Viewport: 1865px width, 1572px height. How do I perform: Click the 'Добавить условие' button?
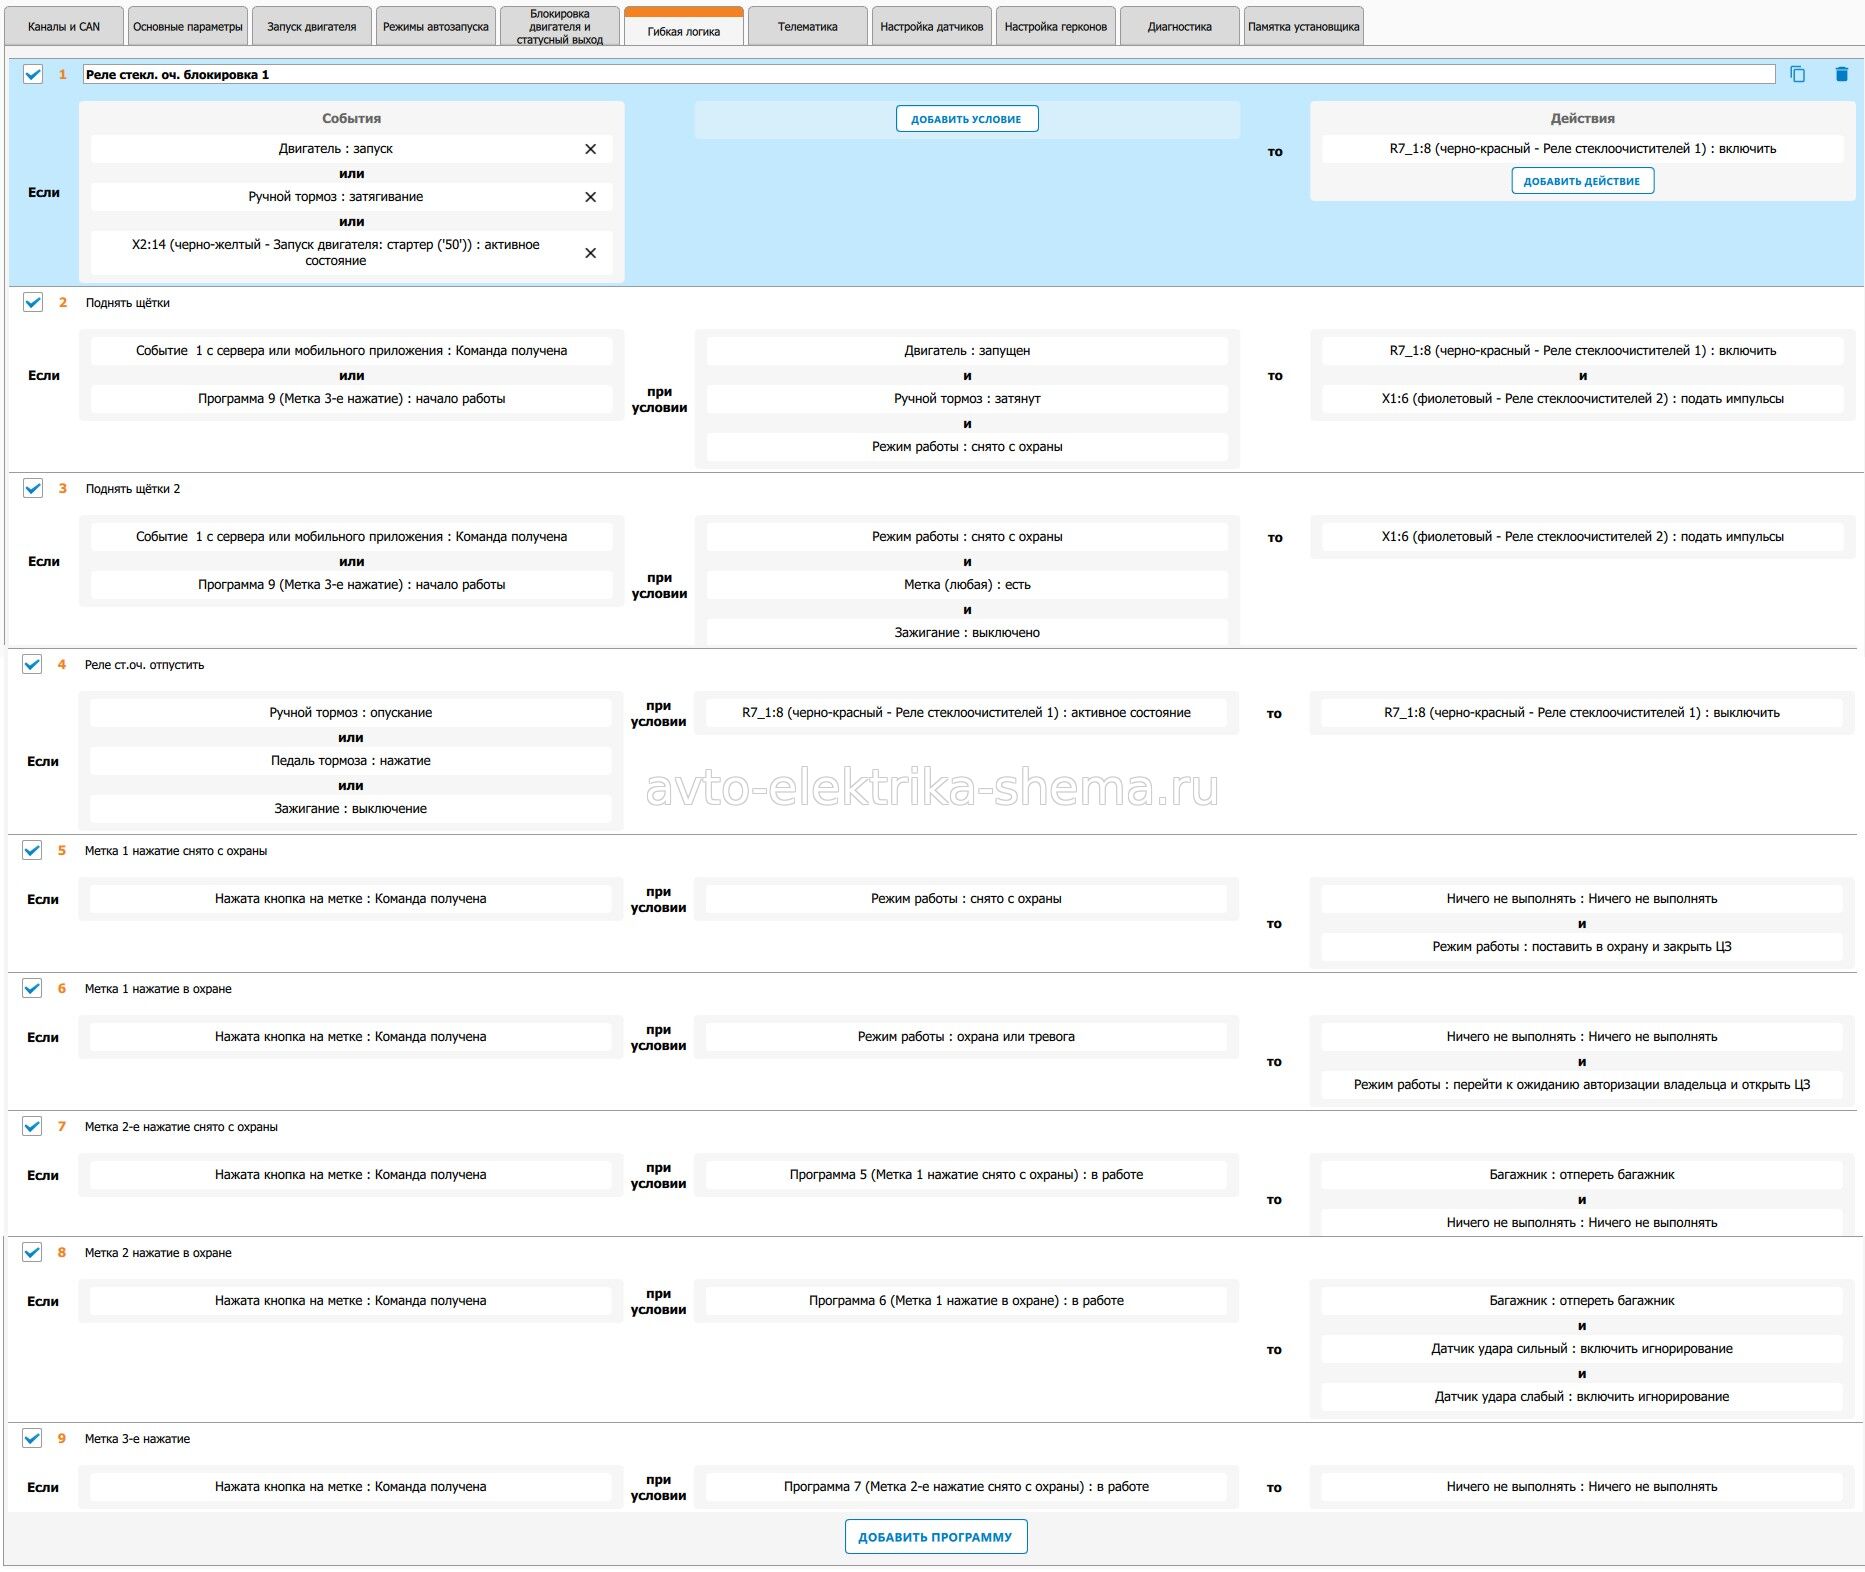pyautogui.click(x=966, y=119)
